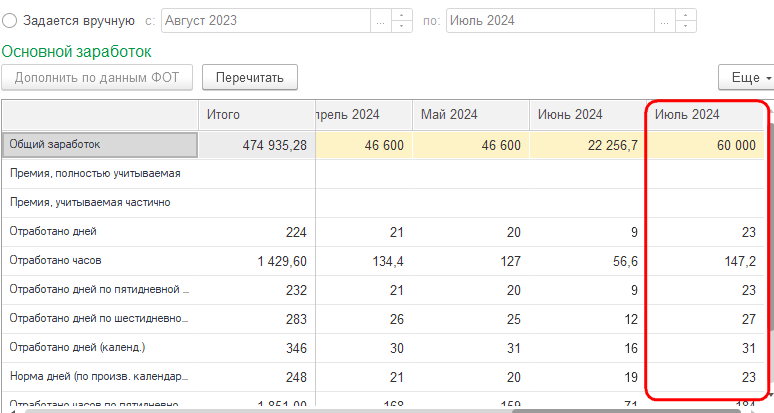Screen dimensions: 774x413
Task: Select norm days total 248
Action: (x=257, y=377)
